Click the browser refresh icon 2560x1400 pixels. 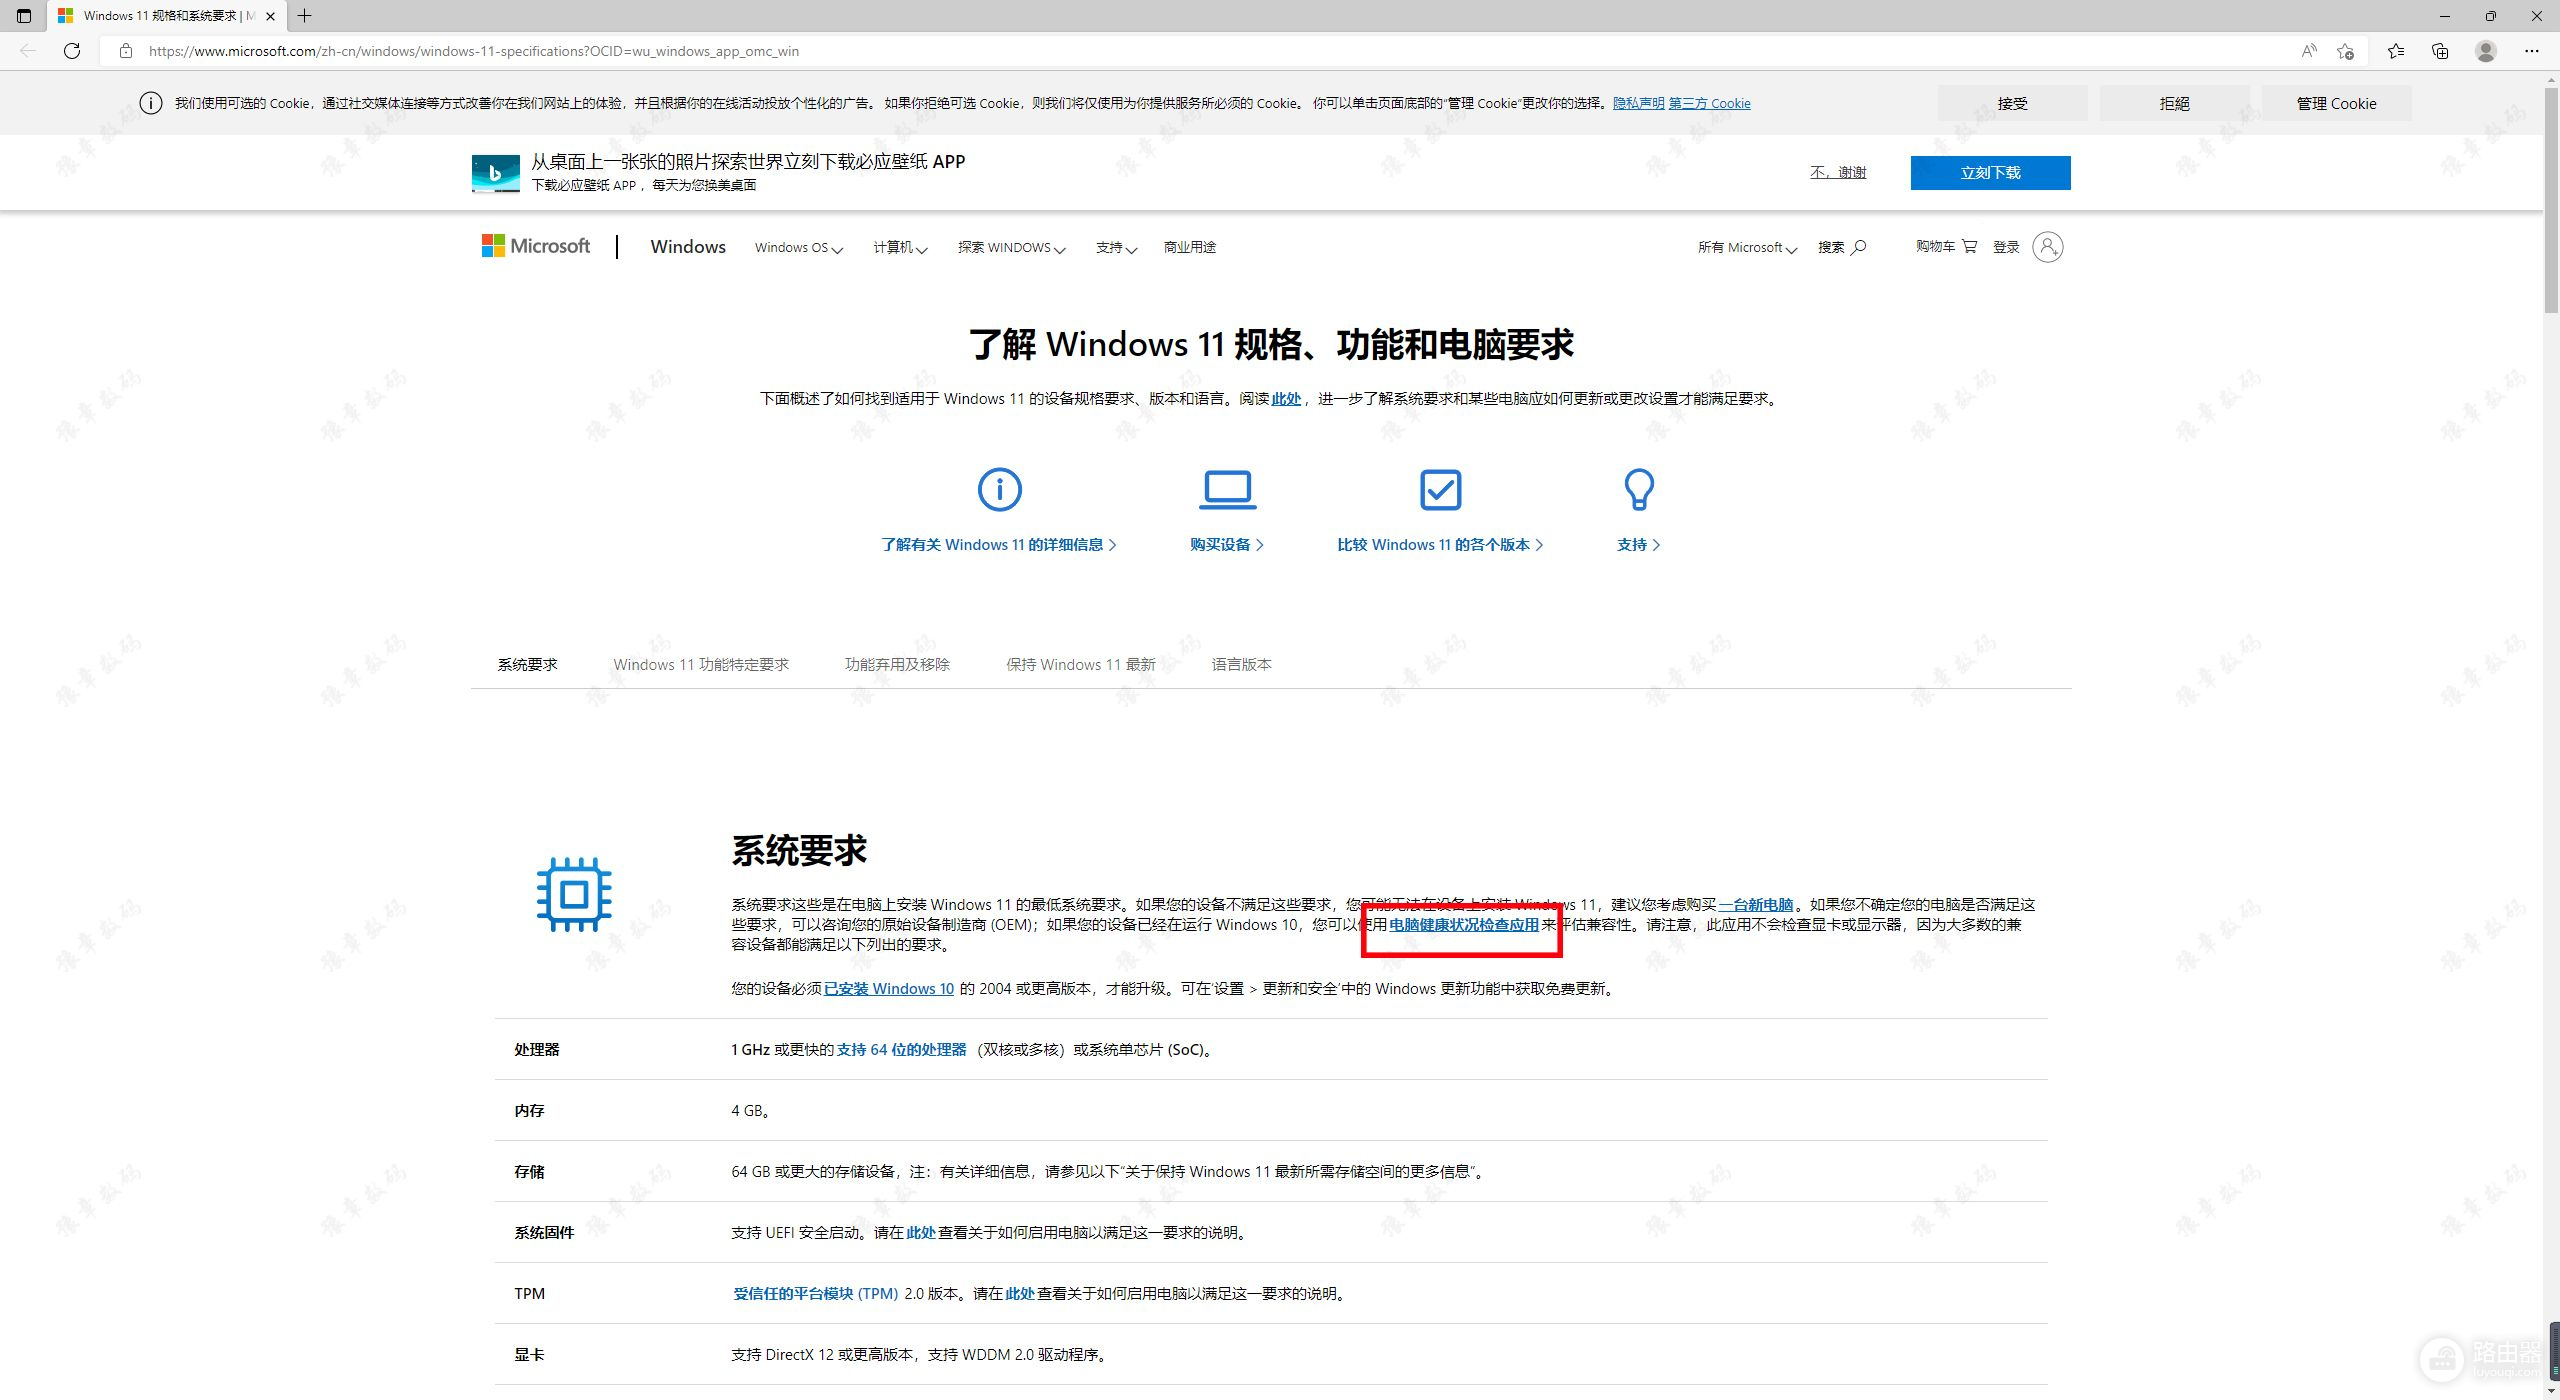point(72,51)
